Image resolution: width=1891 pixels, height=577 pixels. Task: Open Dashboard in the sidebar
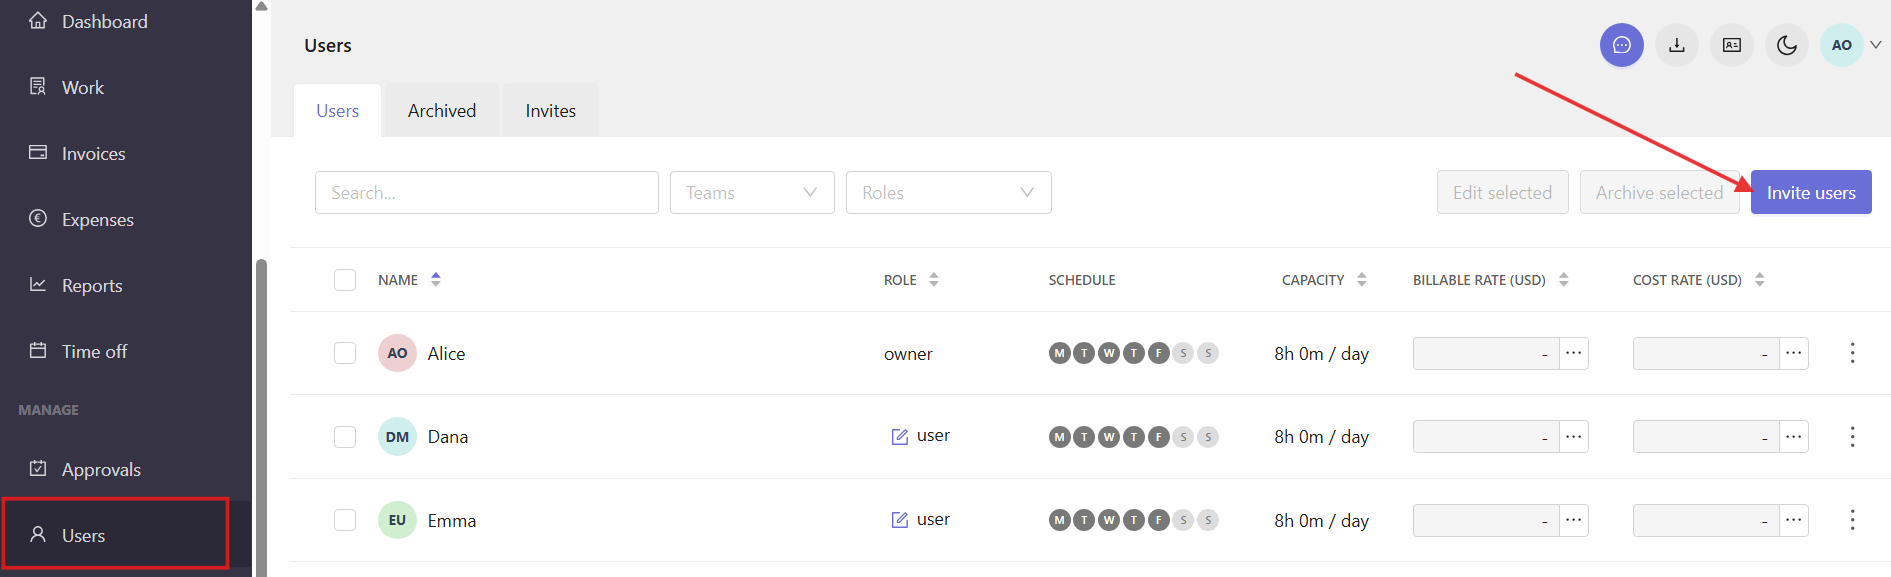click(126, 21)
